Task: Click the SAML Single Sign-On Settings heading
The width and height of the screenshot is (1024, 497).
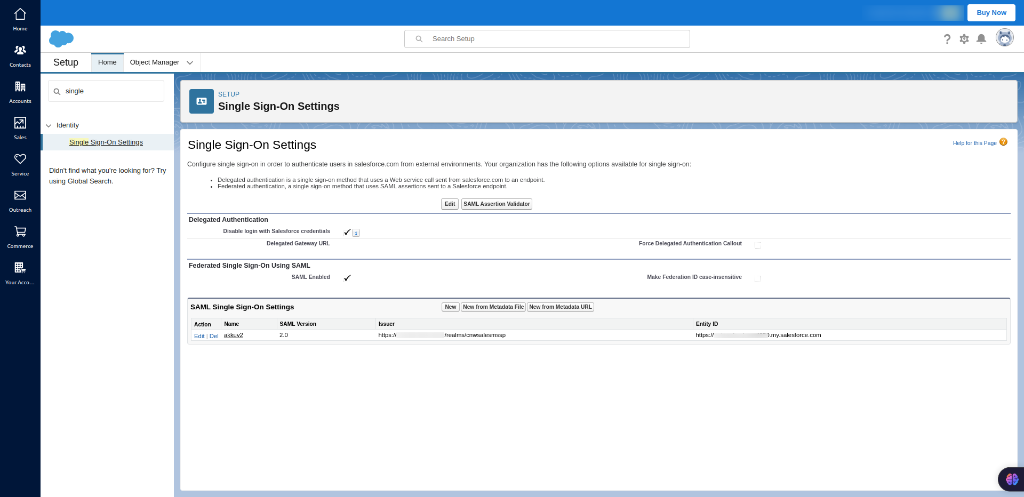Action: click(x=242, y=306)
